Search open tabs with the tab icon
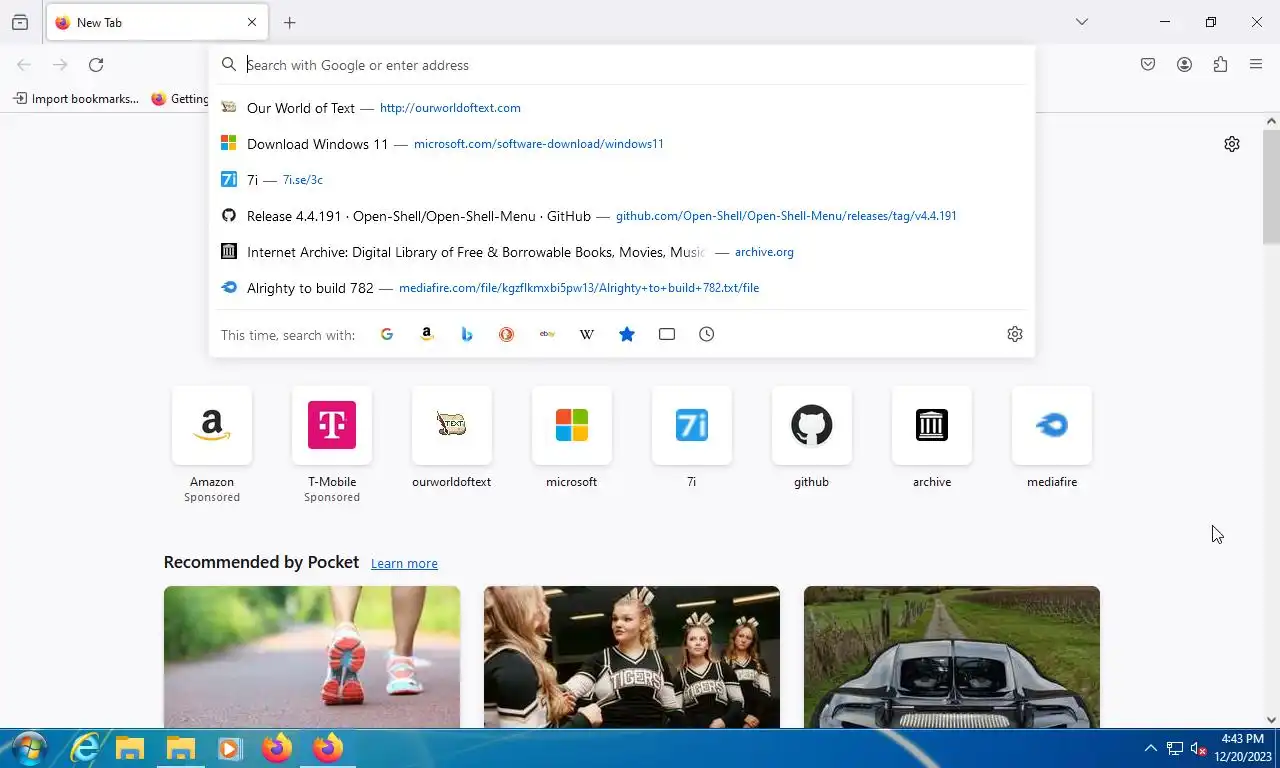1280x768 pixels. pos(667,334)
